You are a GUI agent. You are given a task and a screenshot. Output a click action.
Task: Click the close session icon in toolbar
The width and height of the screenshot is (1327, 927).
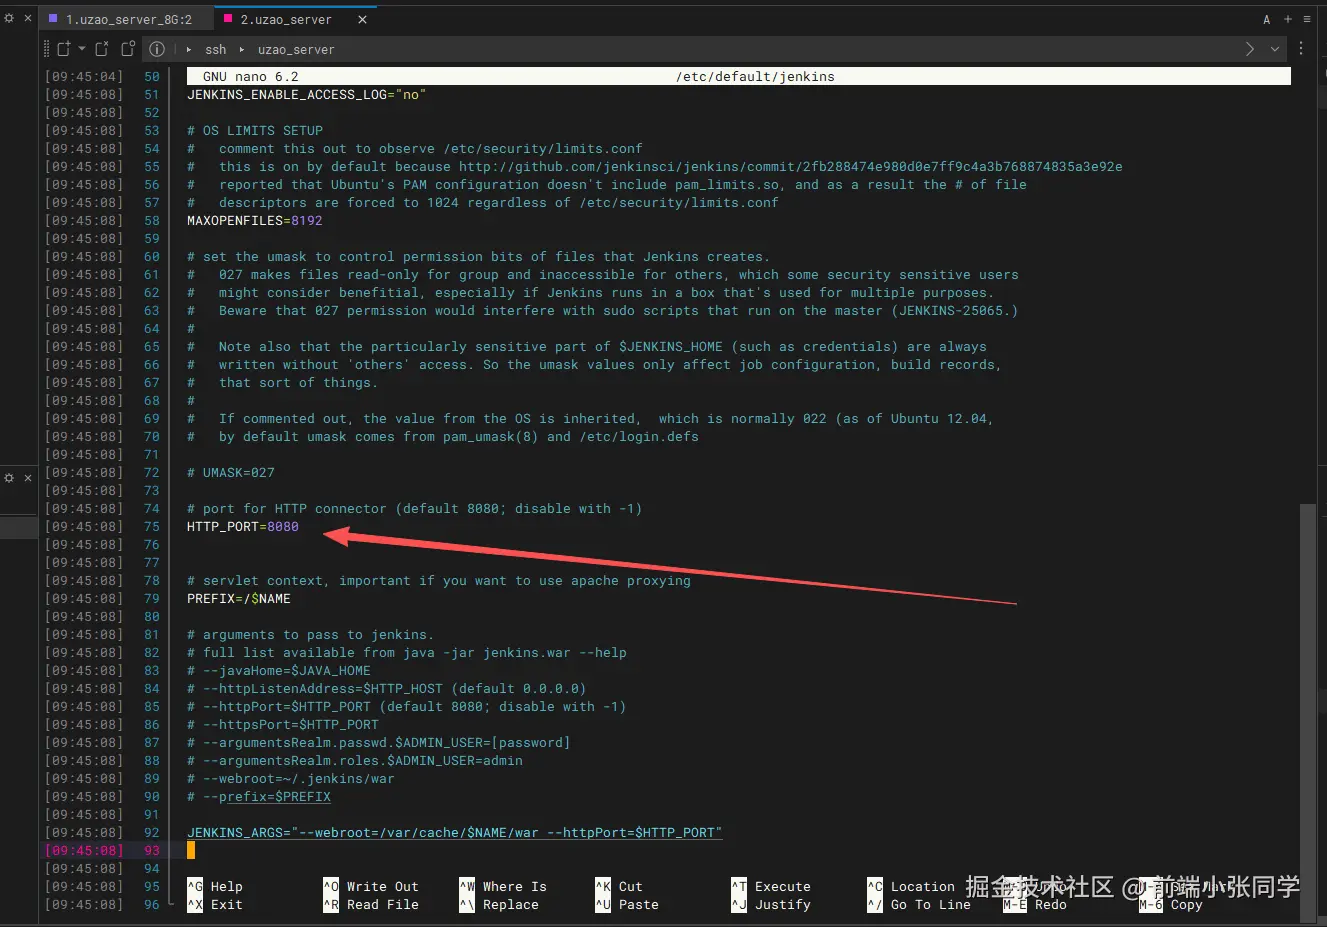[101, 48]
